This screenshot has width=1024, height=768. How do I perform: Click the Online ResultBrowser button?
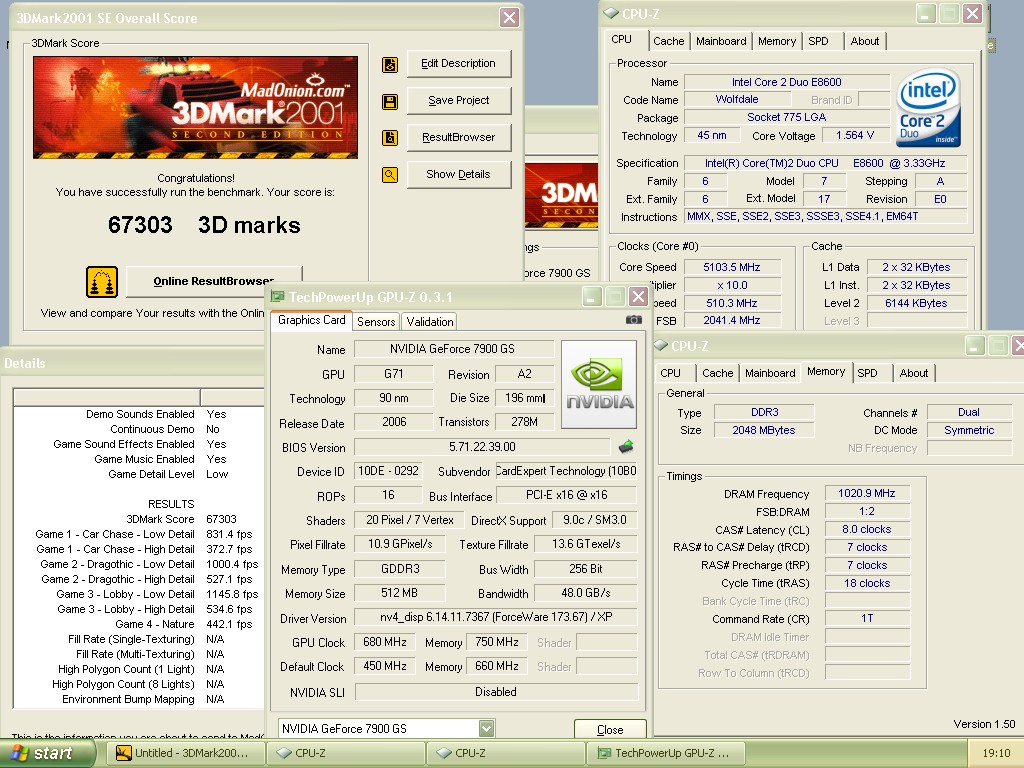(214, 281)
